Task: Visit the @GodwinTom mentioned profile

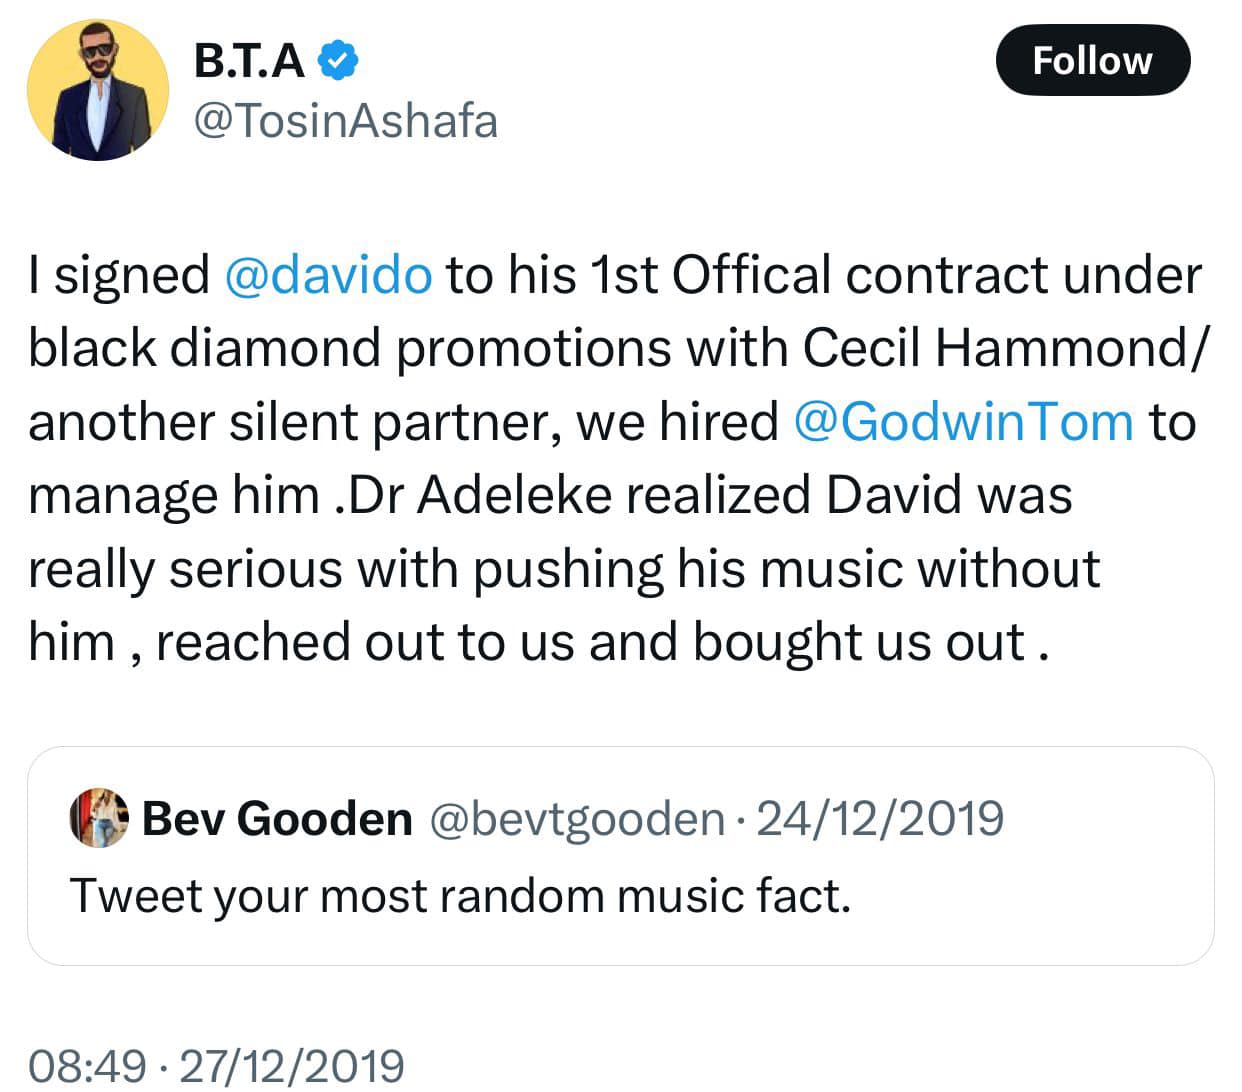Action: pos(964,422)
